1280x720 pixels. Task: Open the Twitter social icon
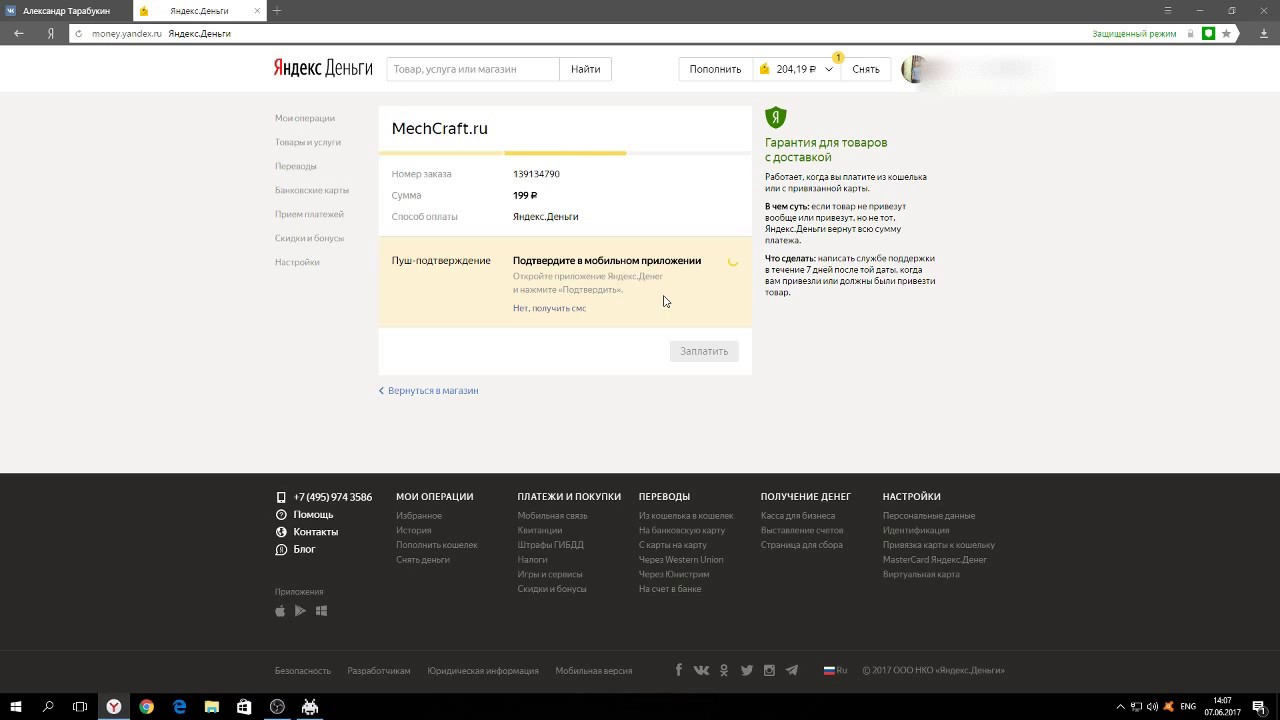point(746,670)
